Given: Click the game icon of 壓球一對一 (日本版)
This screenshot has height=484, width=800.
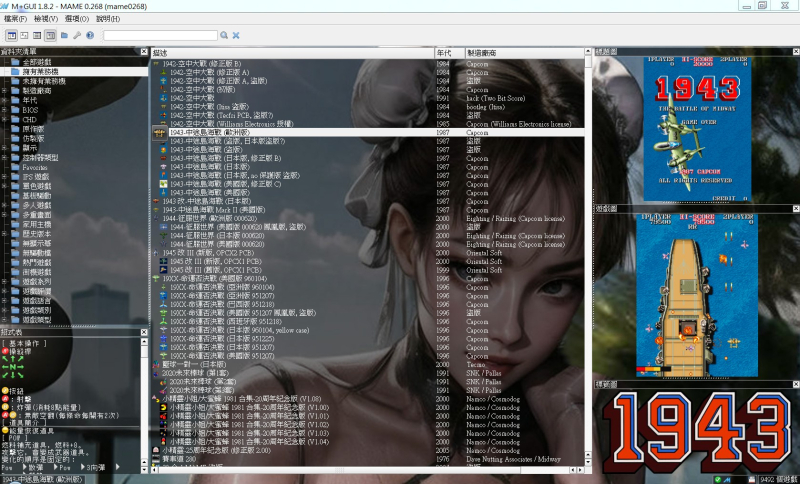Looking at the screenshot, I should [156, 365].
